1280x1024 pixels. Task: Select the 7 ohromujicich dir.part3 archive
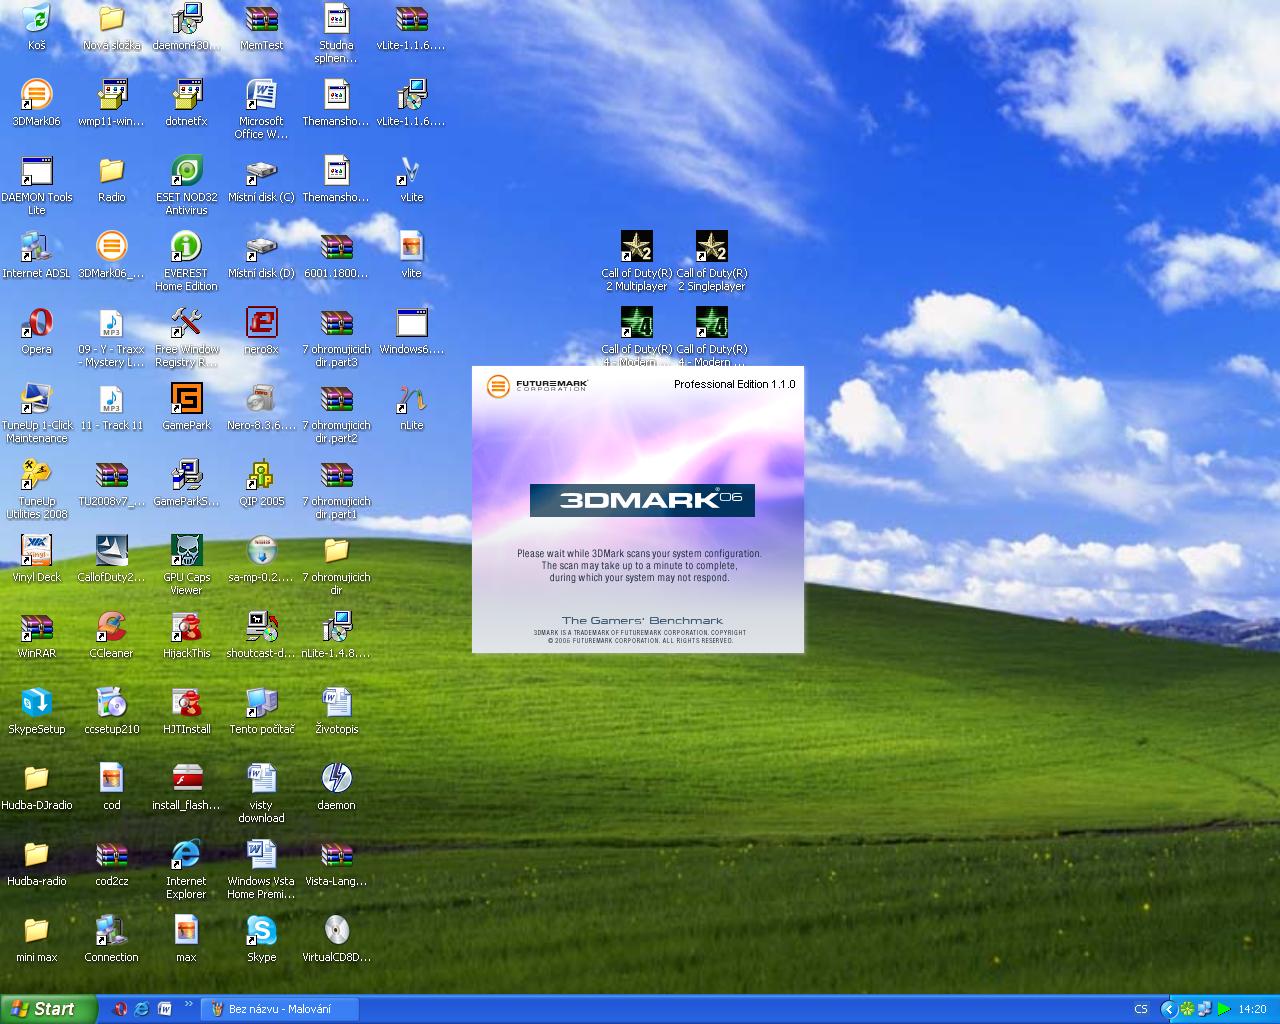(x=337, y=323)
